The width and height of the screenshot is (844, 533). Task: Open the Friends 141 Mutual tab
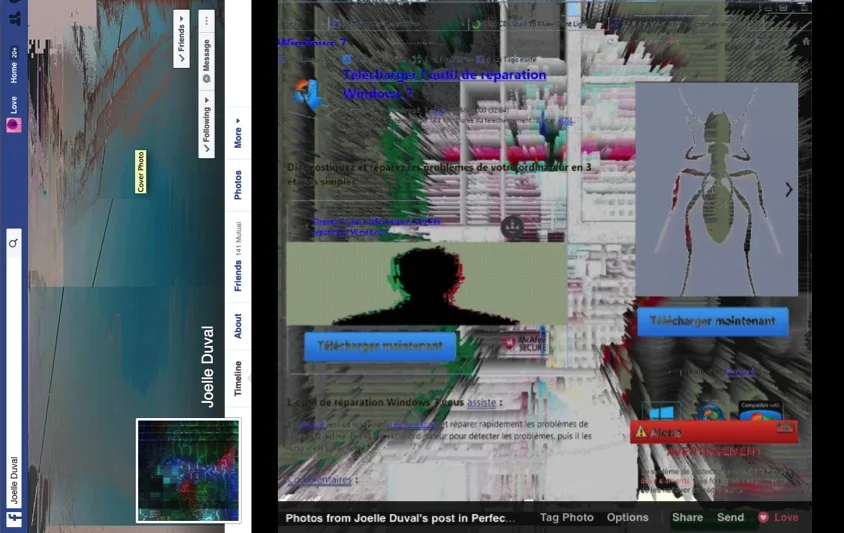(237, 257)
